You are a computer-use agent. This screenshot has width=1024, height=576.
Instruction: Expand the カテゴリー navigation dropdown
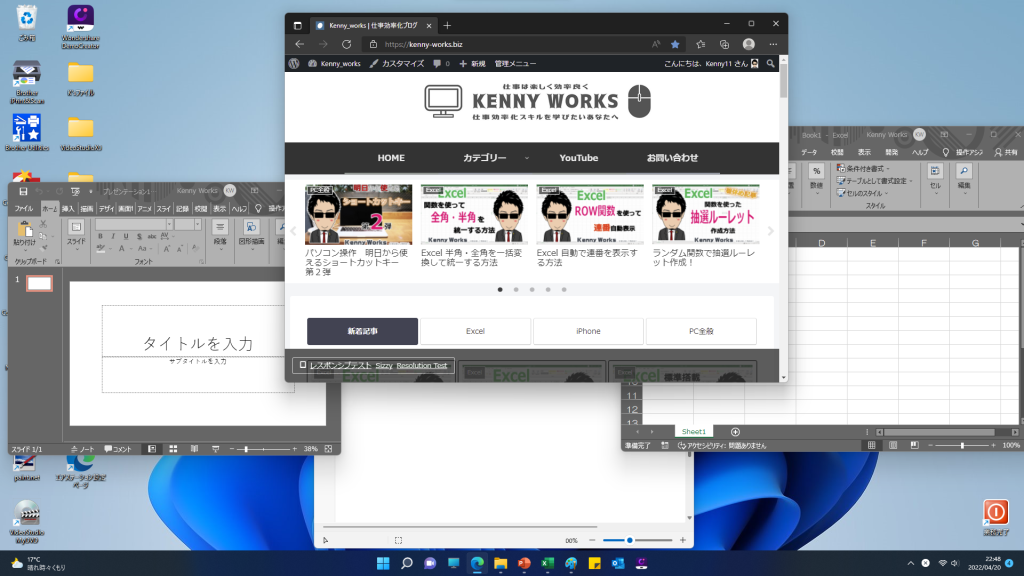coord(497,158)
